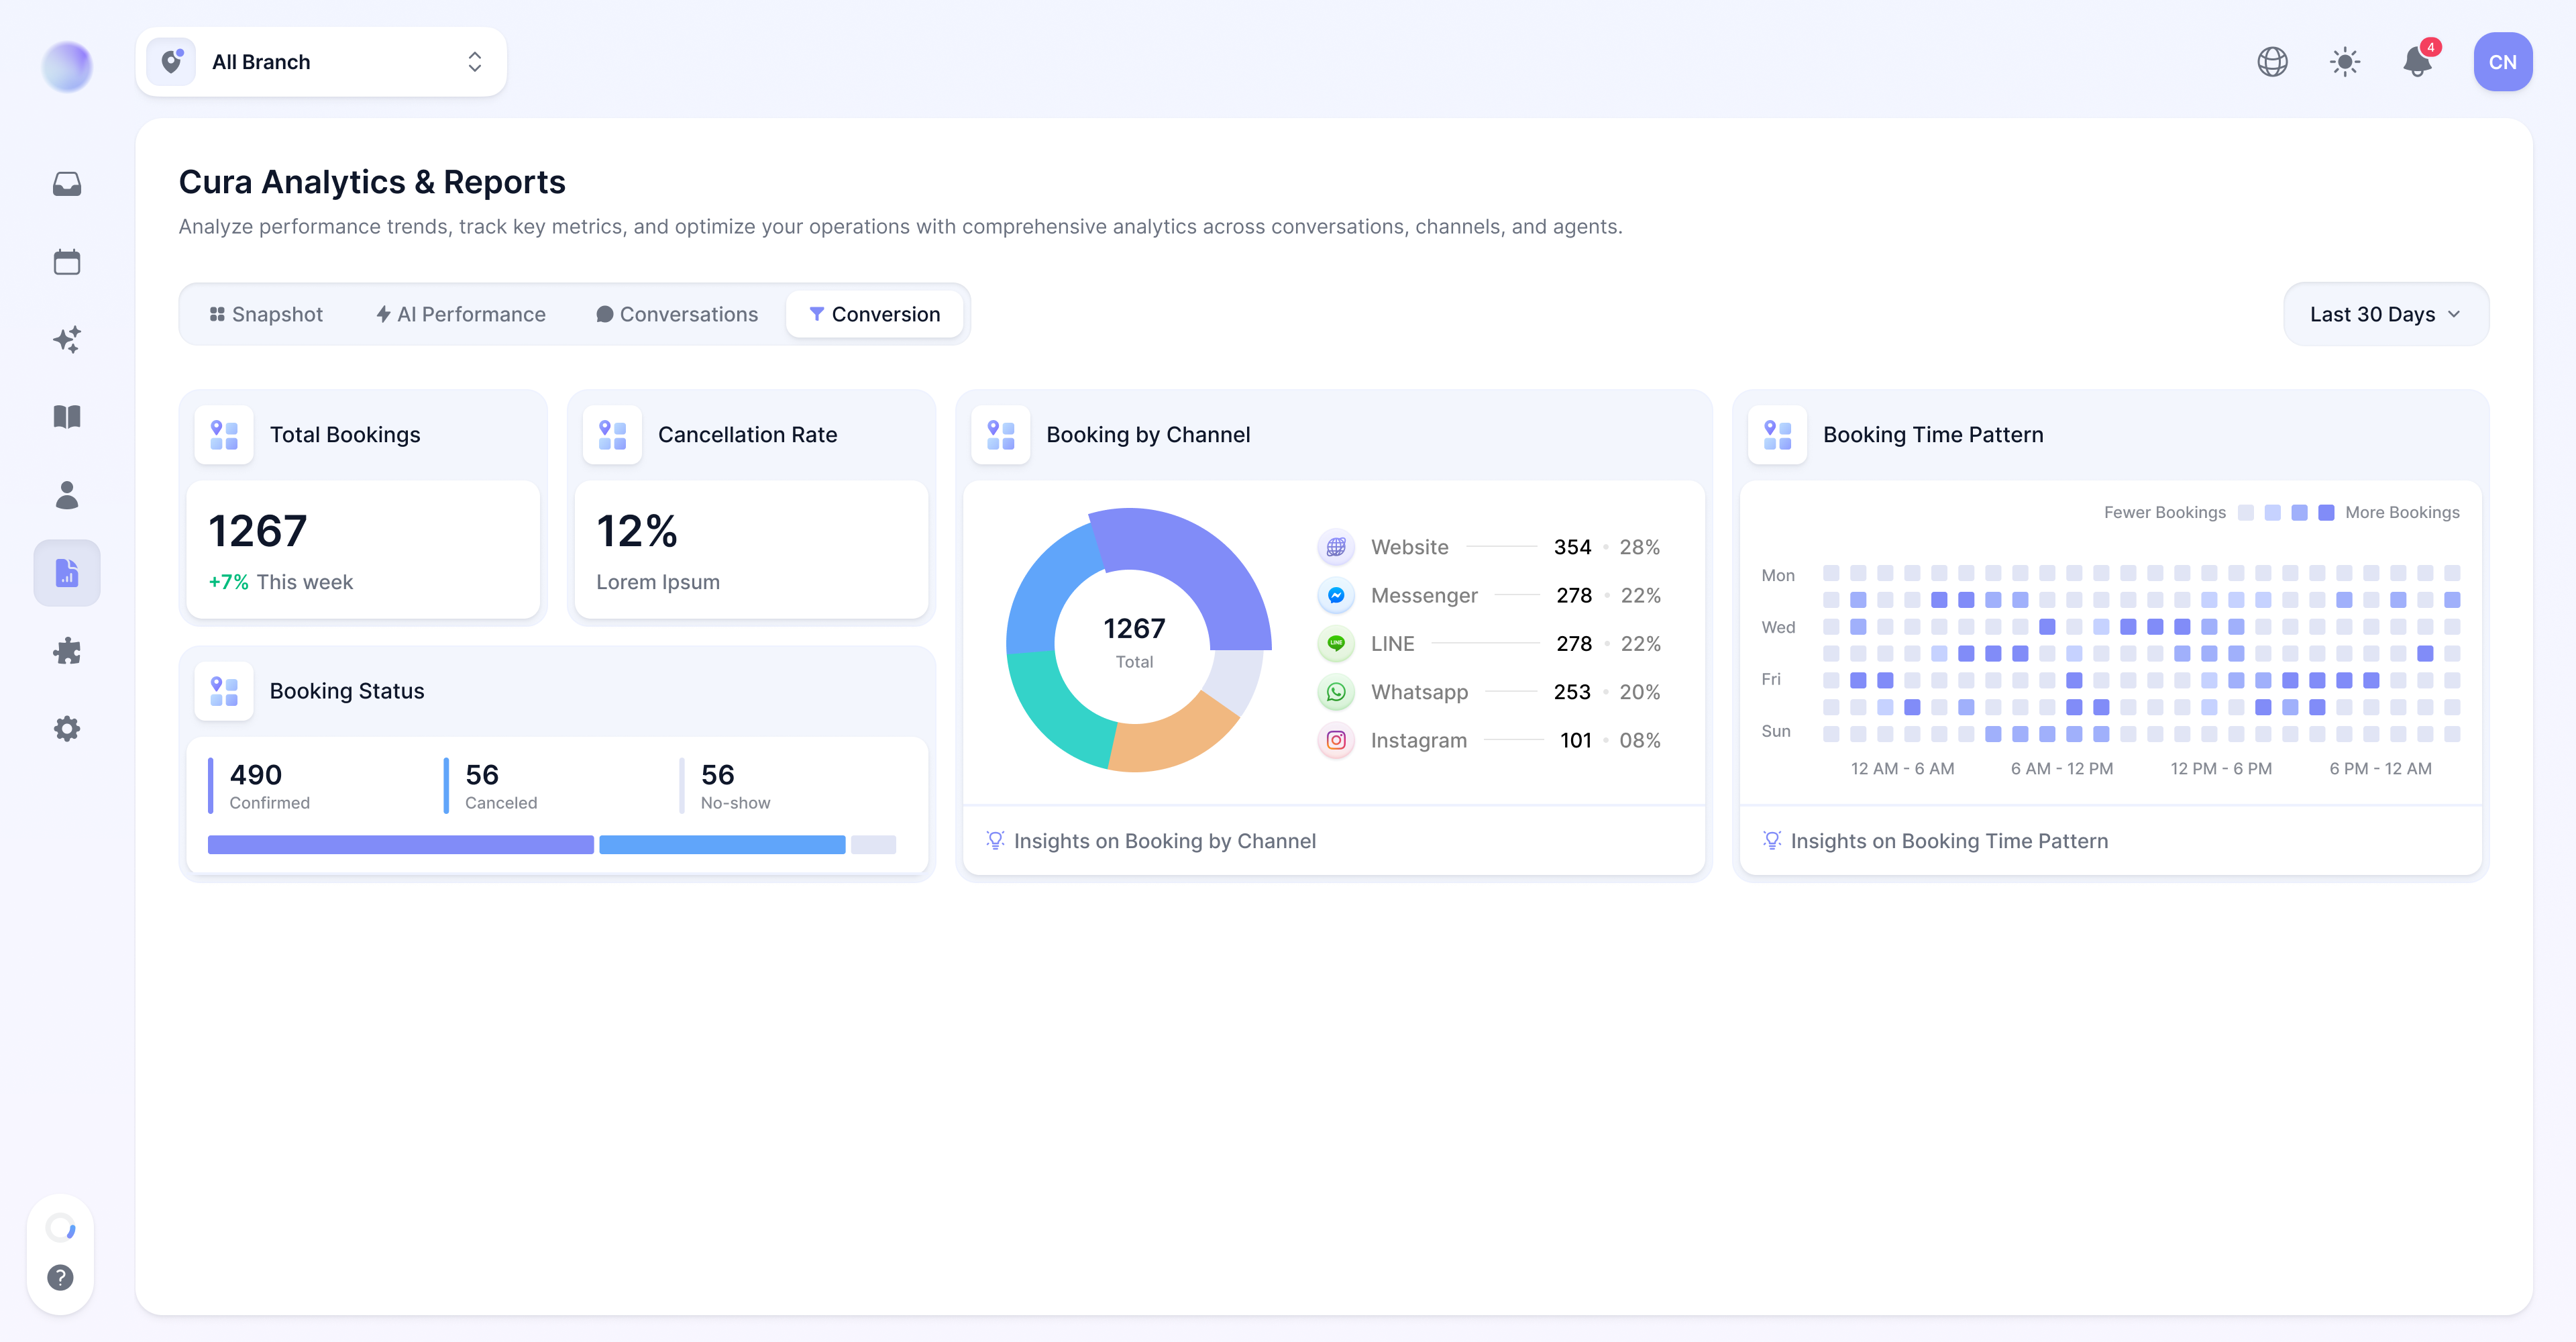Open the knowledge book sidebar icon
2576x1342 pixels.
(67, 417)
